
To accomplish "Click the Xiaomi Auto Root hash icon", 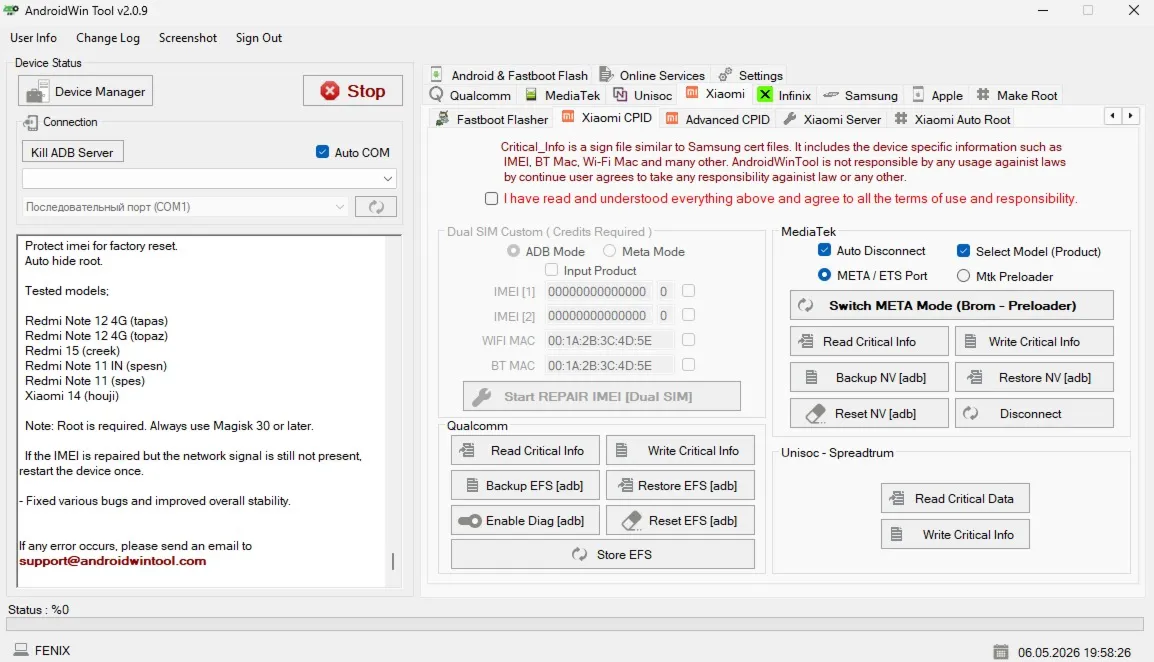I will point(901,119).
